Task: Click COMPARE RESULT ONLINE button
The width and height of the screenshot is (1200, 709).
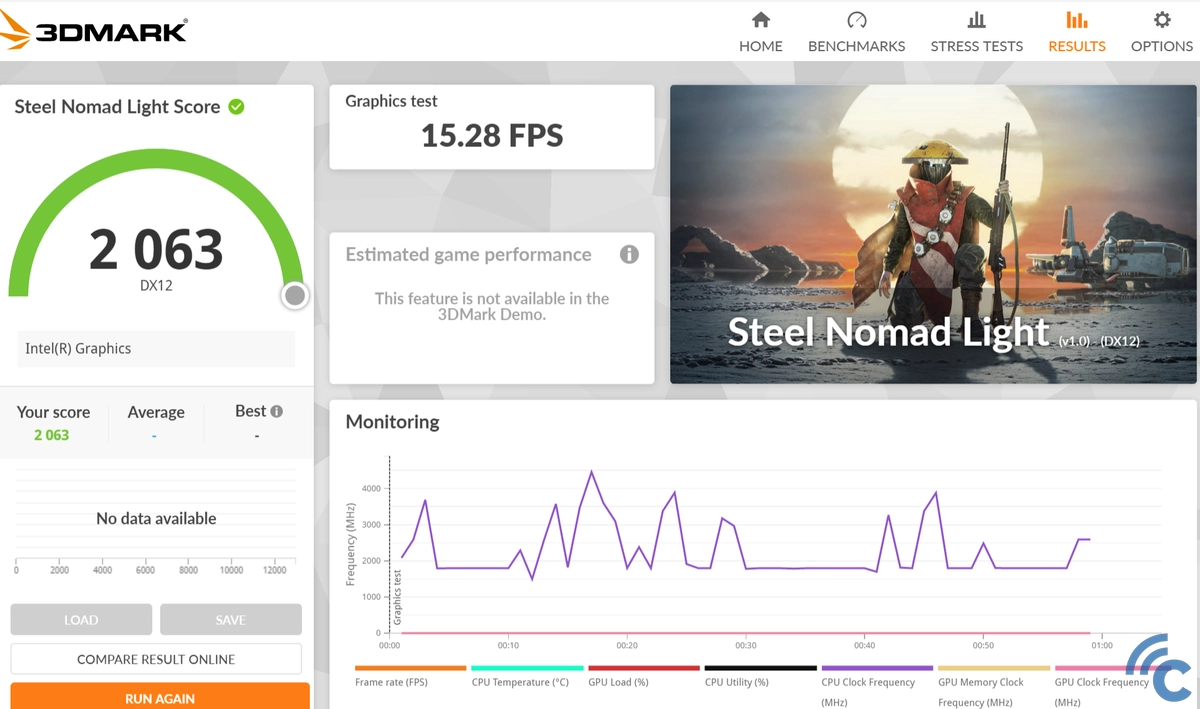Action: pos(156,659)
